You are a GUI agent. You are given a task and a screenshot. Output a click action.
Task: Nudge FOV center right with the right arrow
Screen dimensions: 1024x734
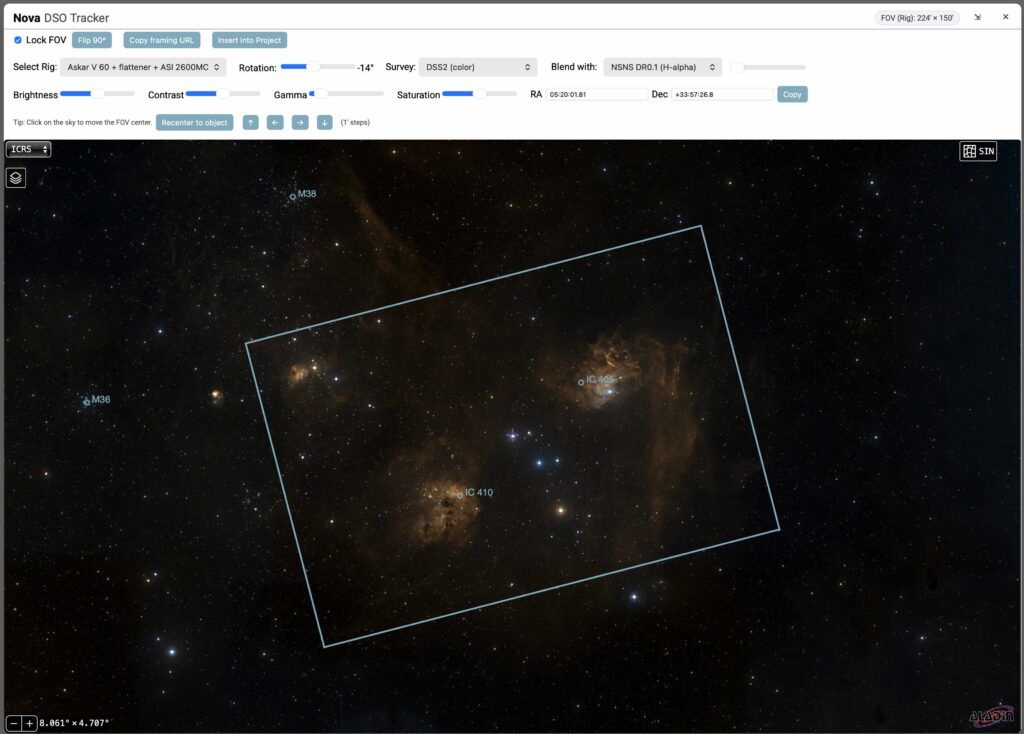point(300,122)
